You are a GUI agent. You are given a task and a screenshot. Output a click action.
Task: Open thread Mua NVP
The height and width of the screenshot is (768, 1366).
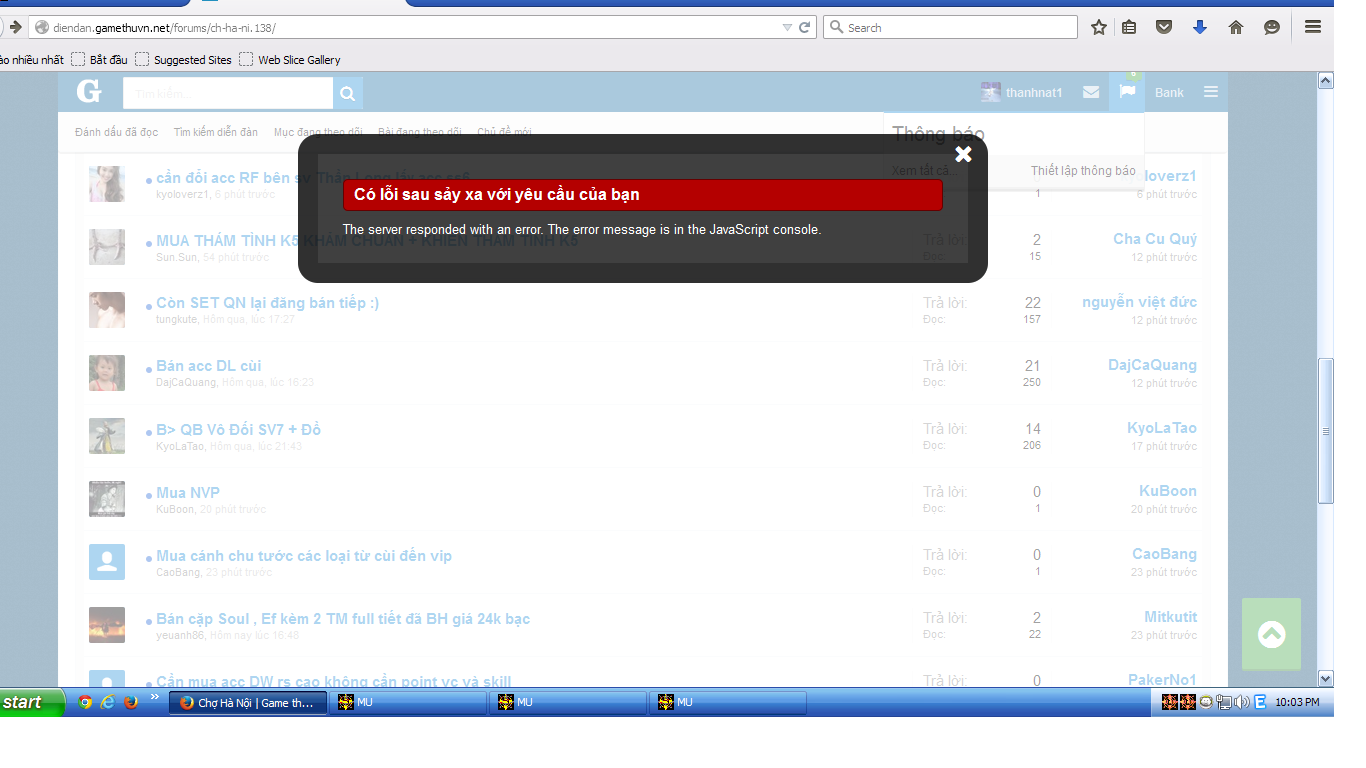pyautogui.click(x=188, y=492)
